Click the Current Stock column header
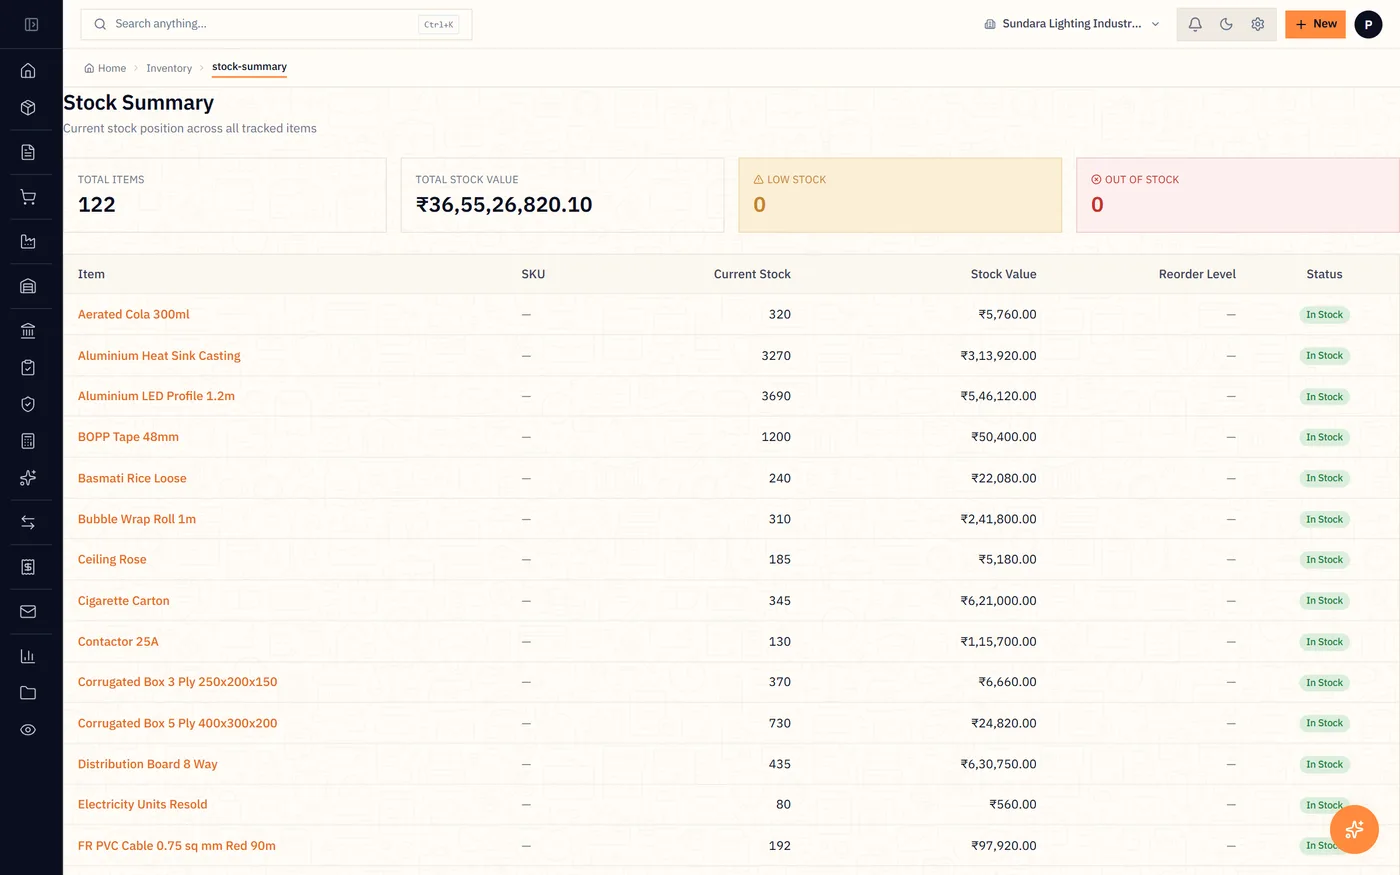 tap(752, 274)
